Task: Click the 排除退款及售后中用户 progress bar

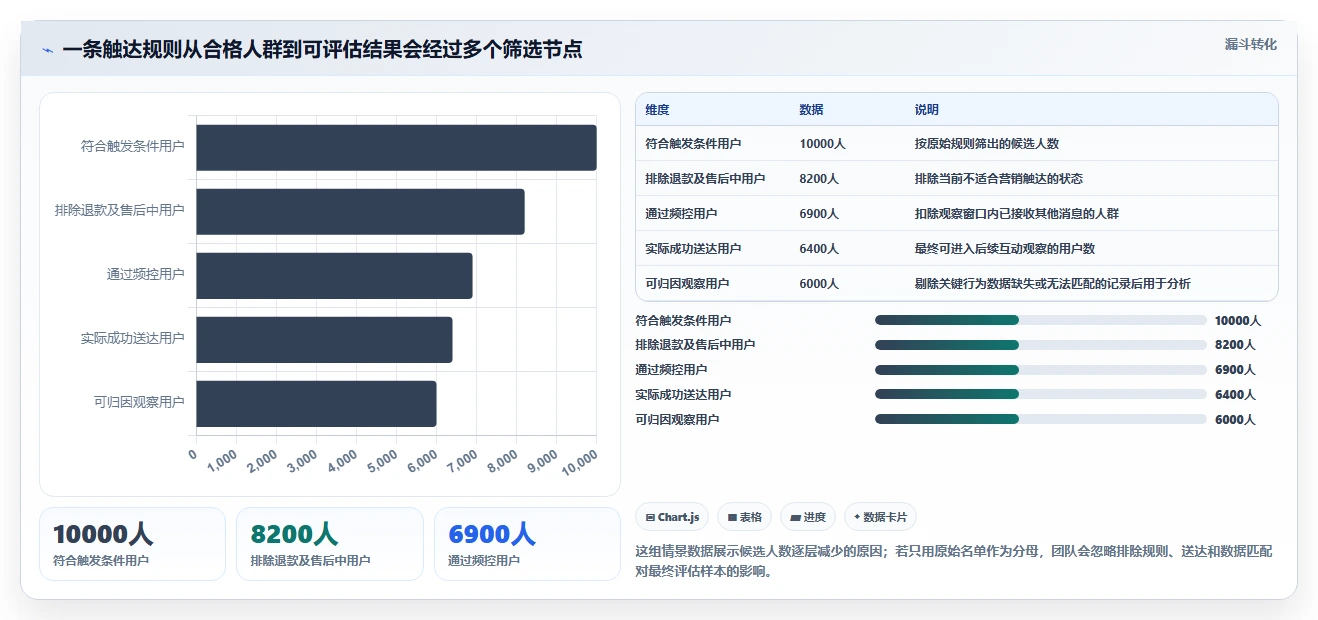Action: (1041, 345)
